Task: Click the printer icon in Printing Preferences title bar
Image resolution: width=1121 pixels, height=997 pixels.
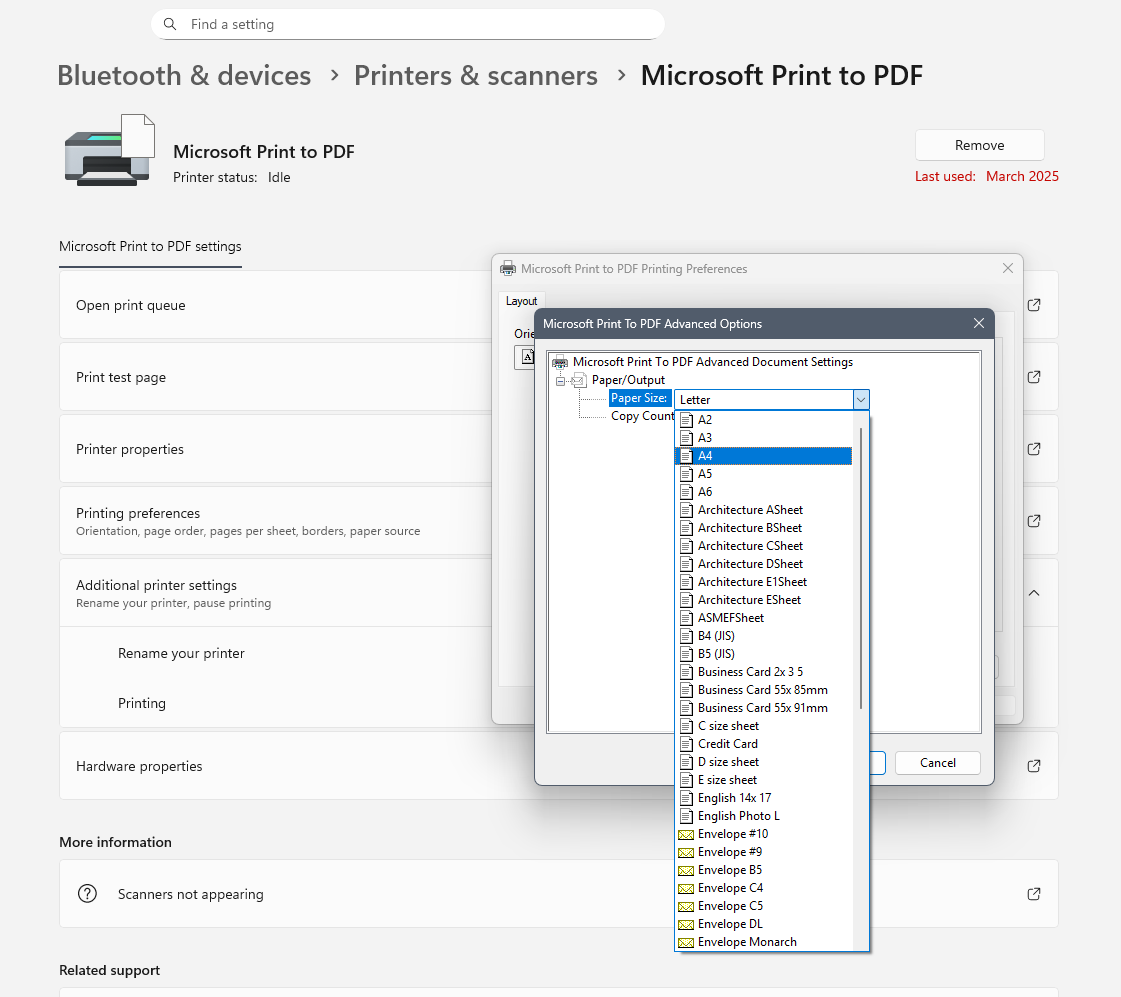Action: click(x=508, y=268)
